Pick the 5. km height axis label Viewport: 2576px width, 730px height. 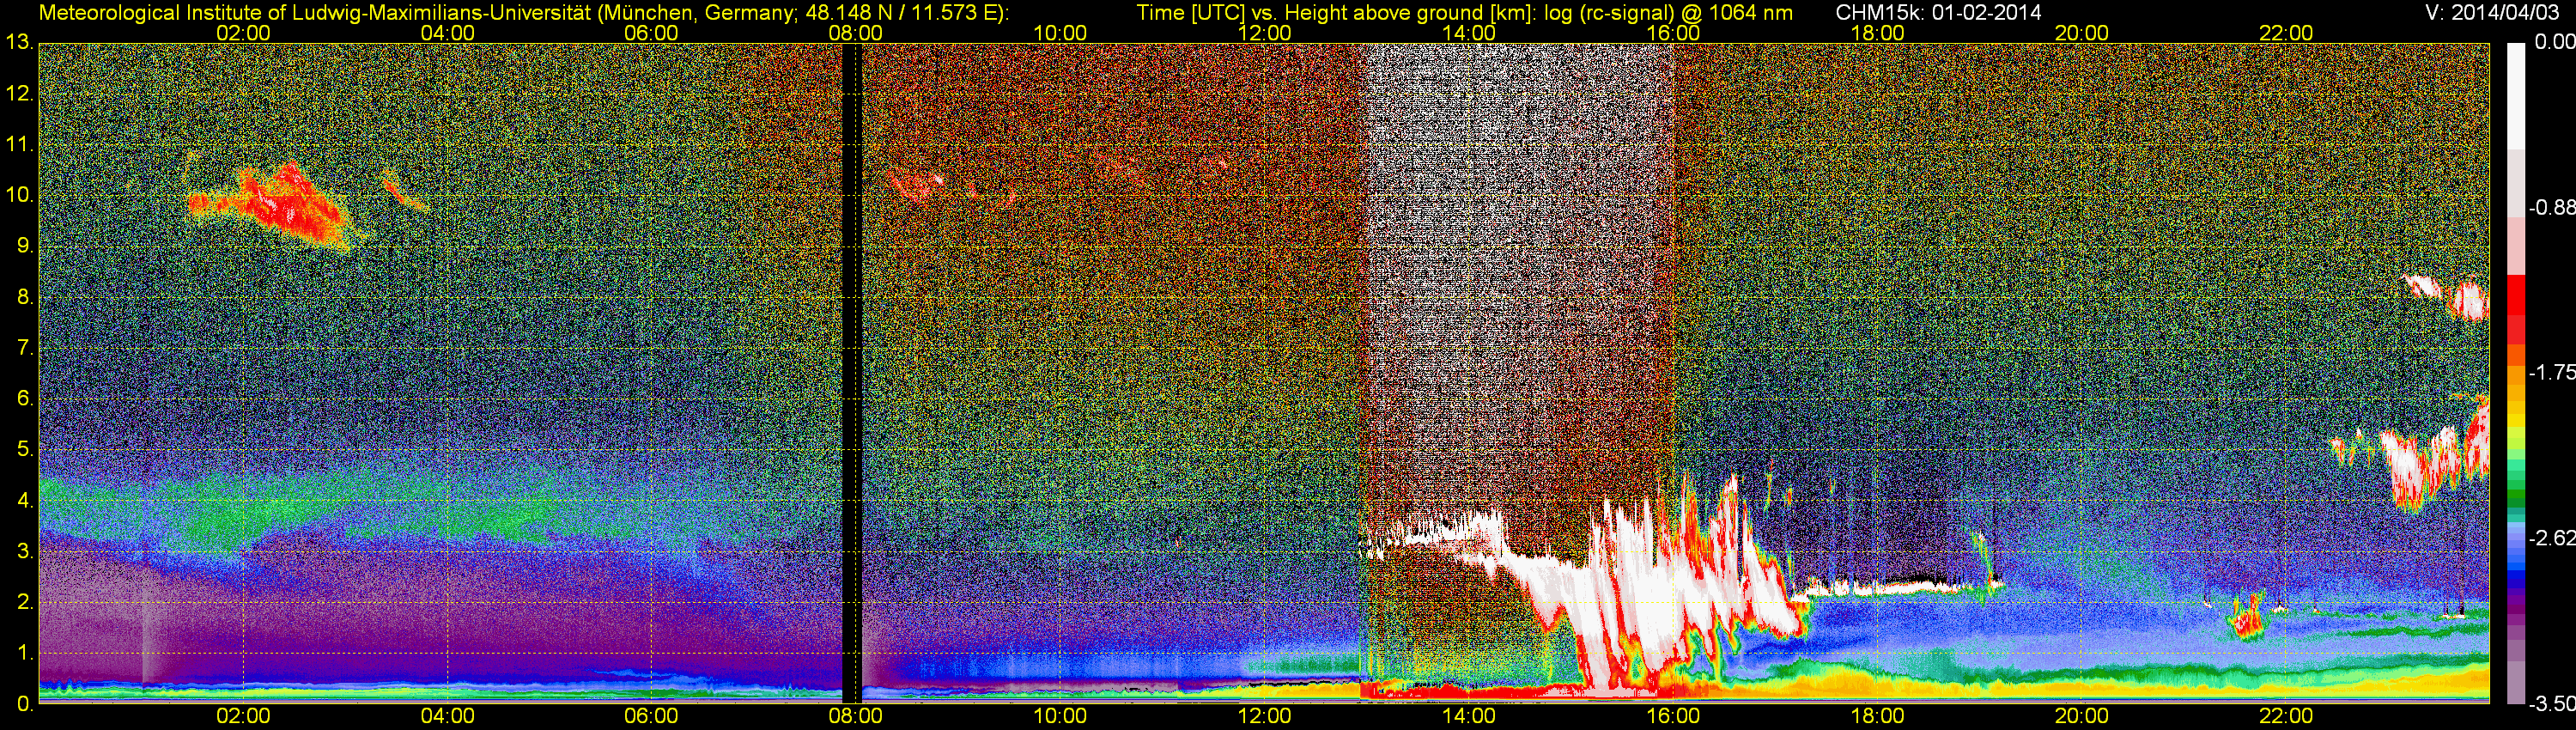coord(25,450)
